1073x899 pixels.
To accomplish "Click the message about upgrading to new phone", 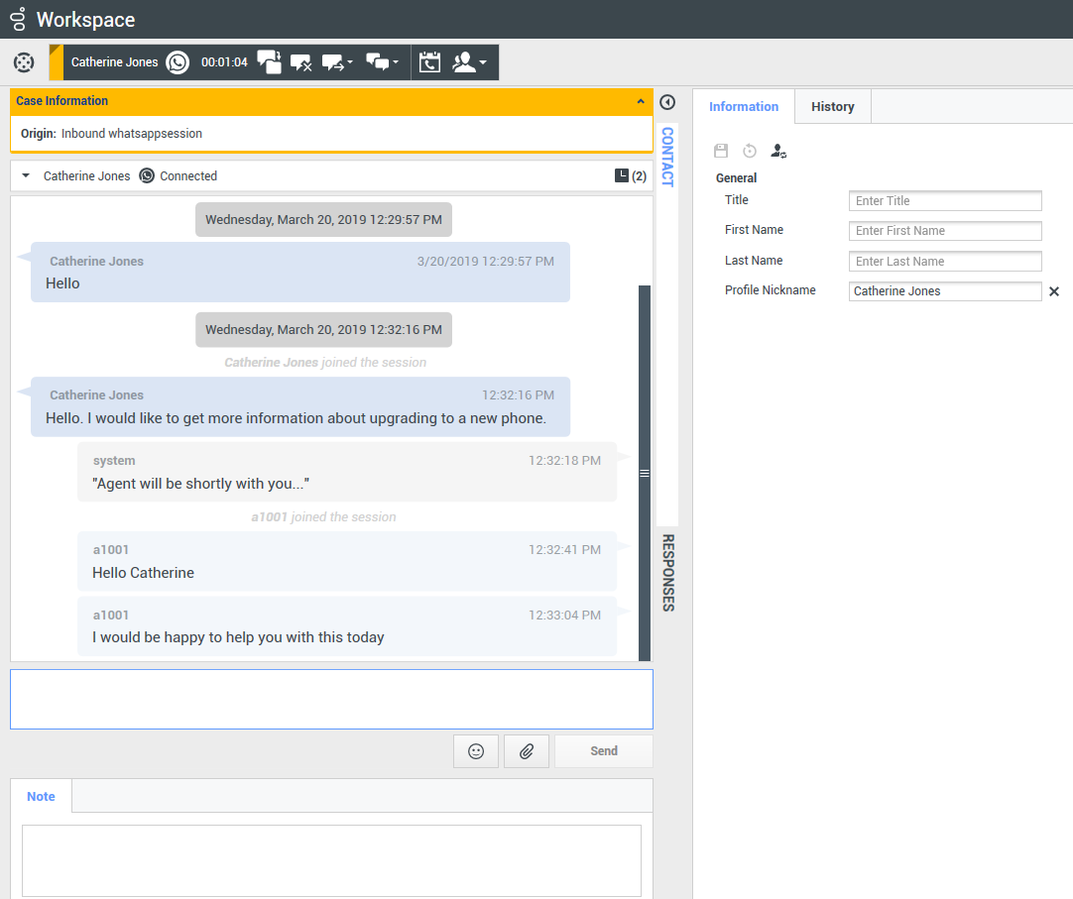I will click(300, 406).
